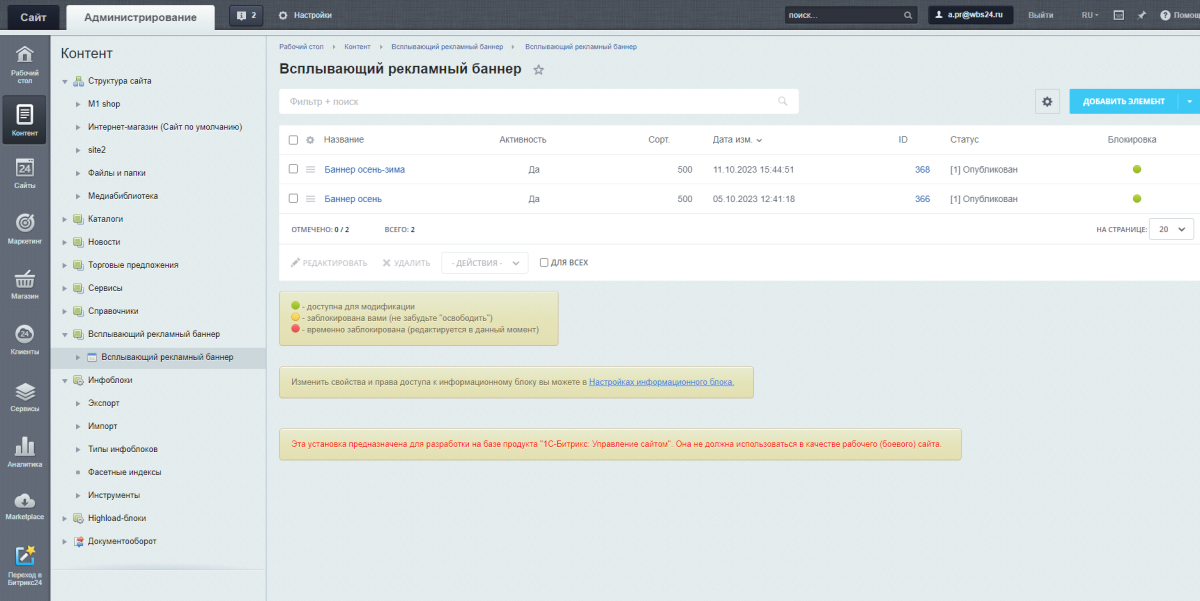Screen dimensions: 1200x601
Task: Click green lock status dot for Баннер осень-зима
Action: click(1137, 169)
